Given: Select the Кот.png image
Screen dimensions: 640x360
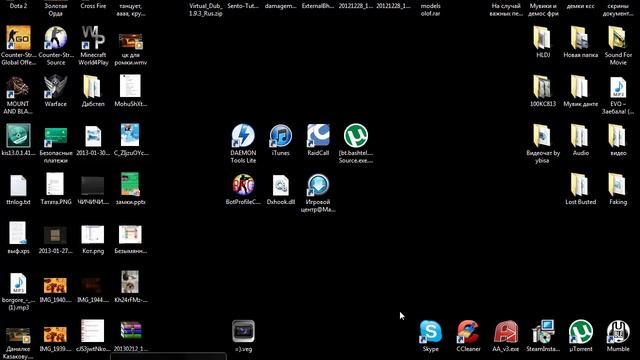Looking at the screenshot, I should click(93, 235).
